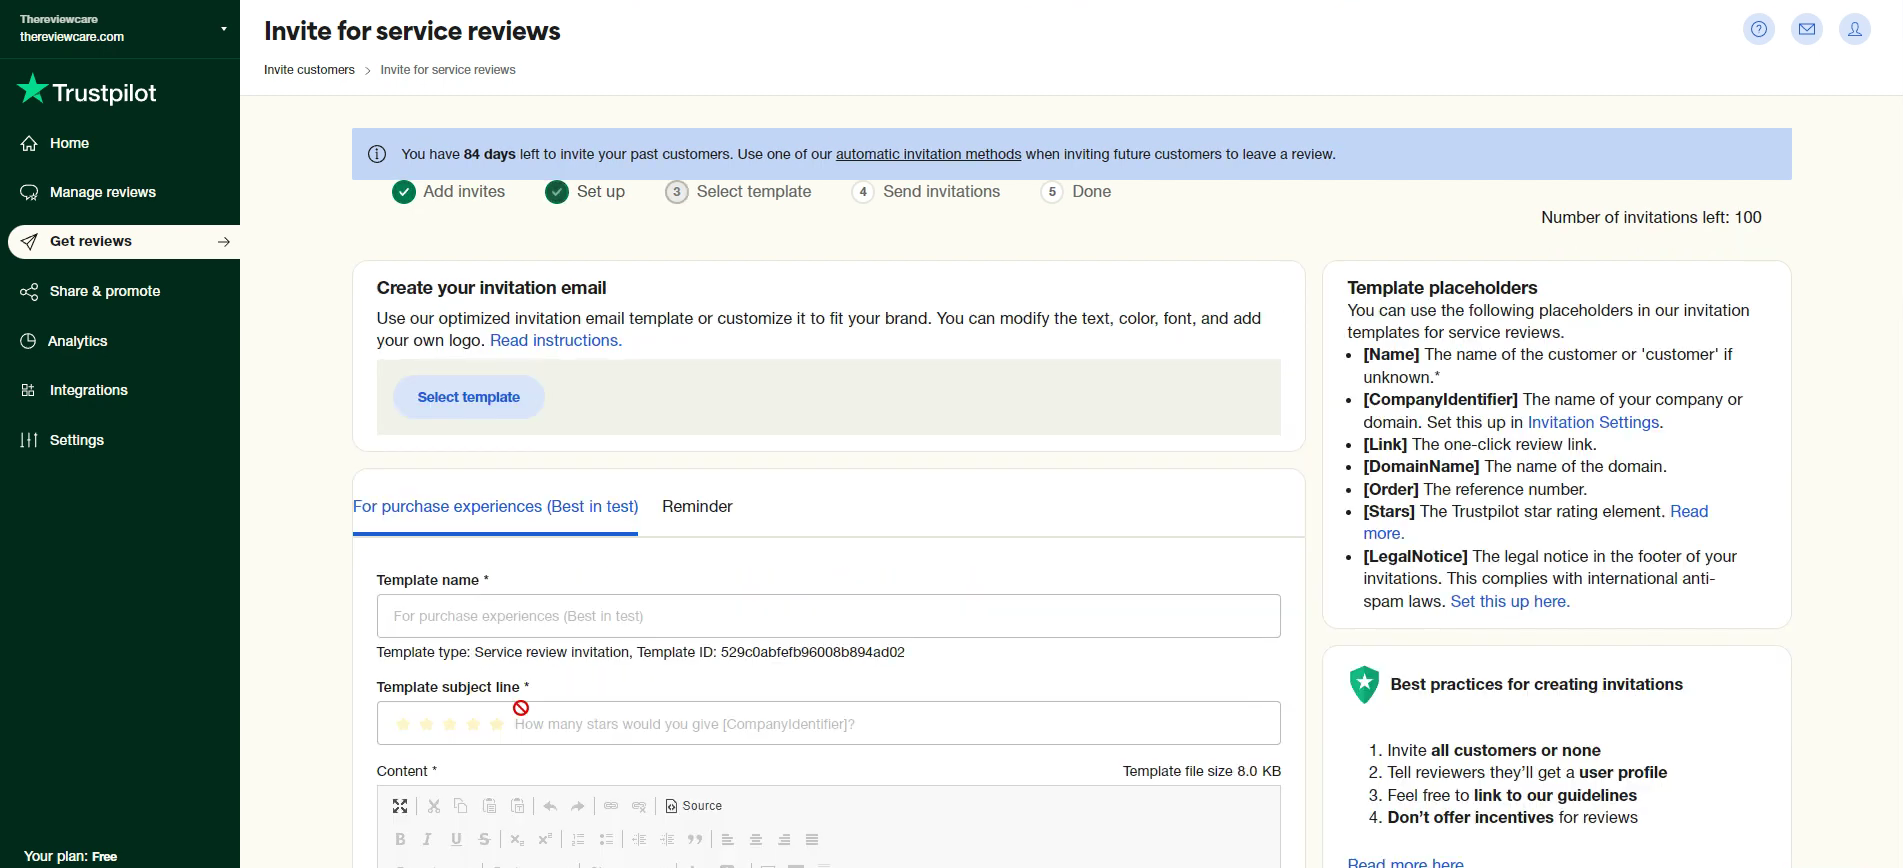Toggle underline formatting
The width and height of the screenshot is (1903, 868).
tap(456, 840)
